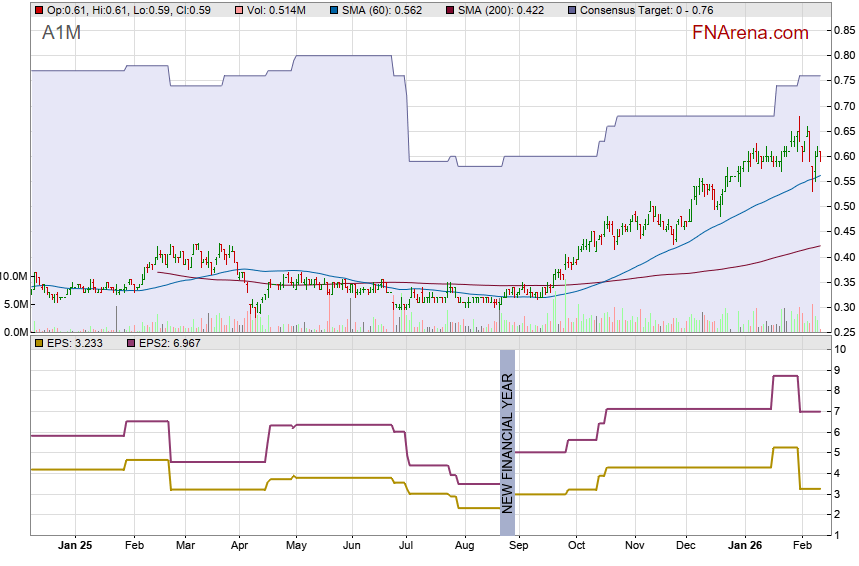Click the red OHLC price legend swatch

(x=38, y=10)
